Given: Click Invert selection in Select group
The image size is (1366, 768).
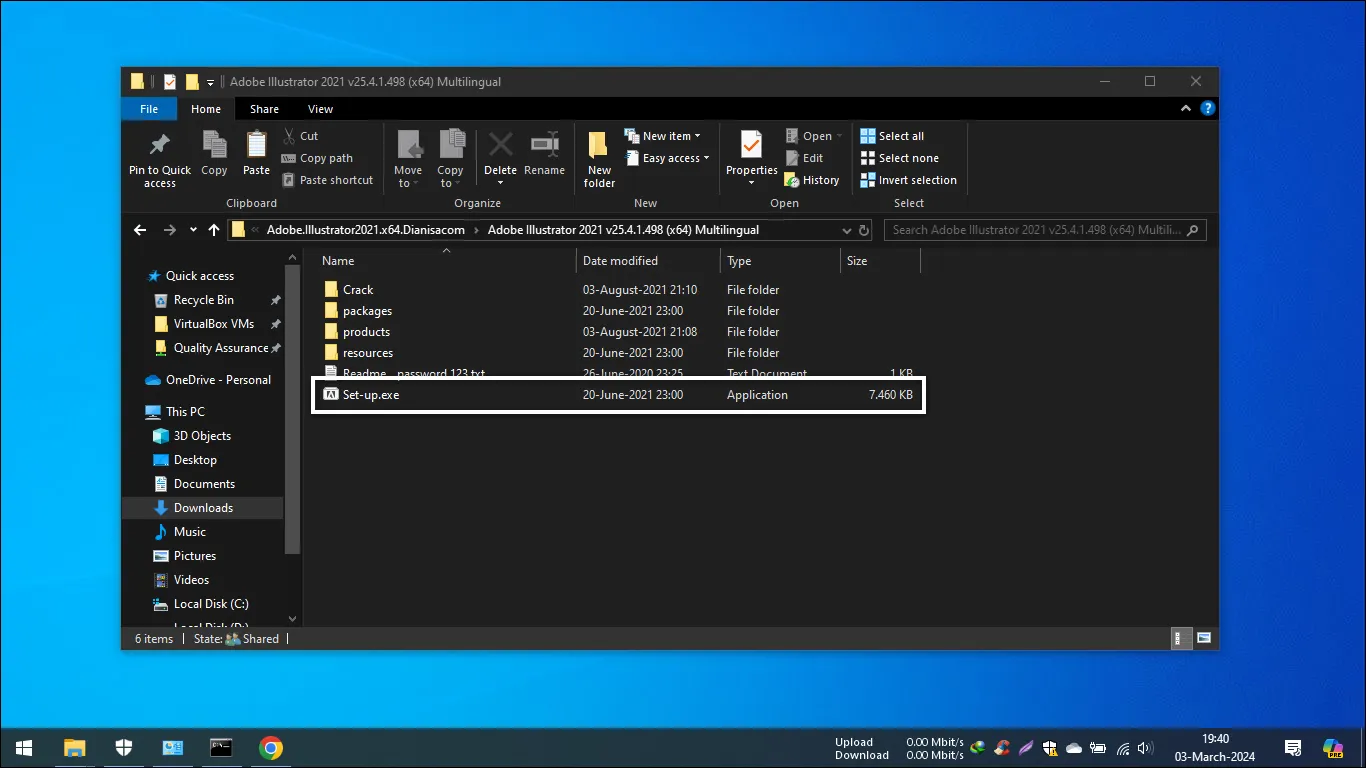Looking at the screenshot, I should pos(908,180).
